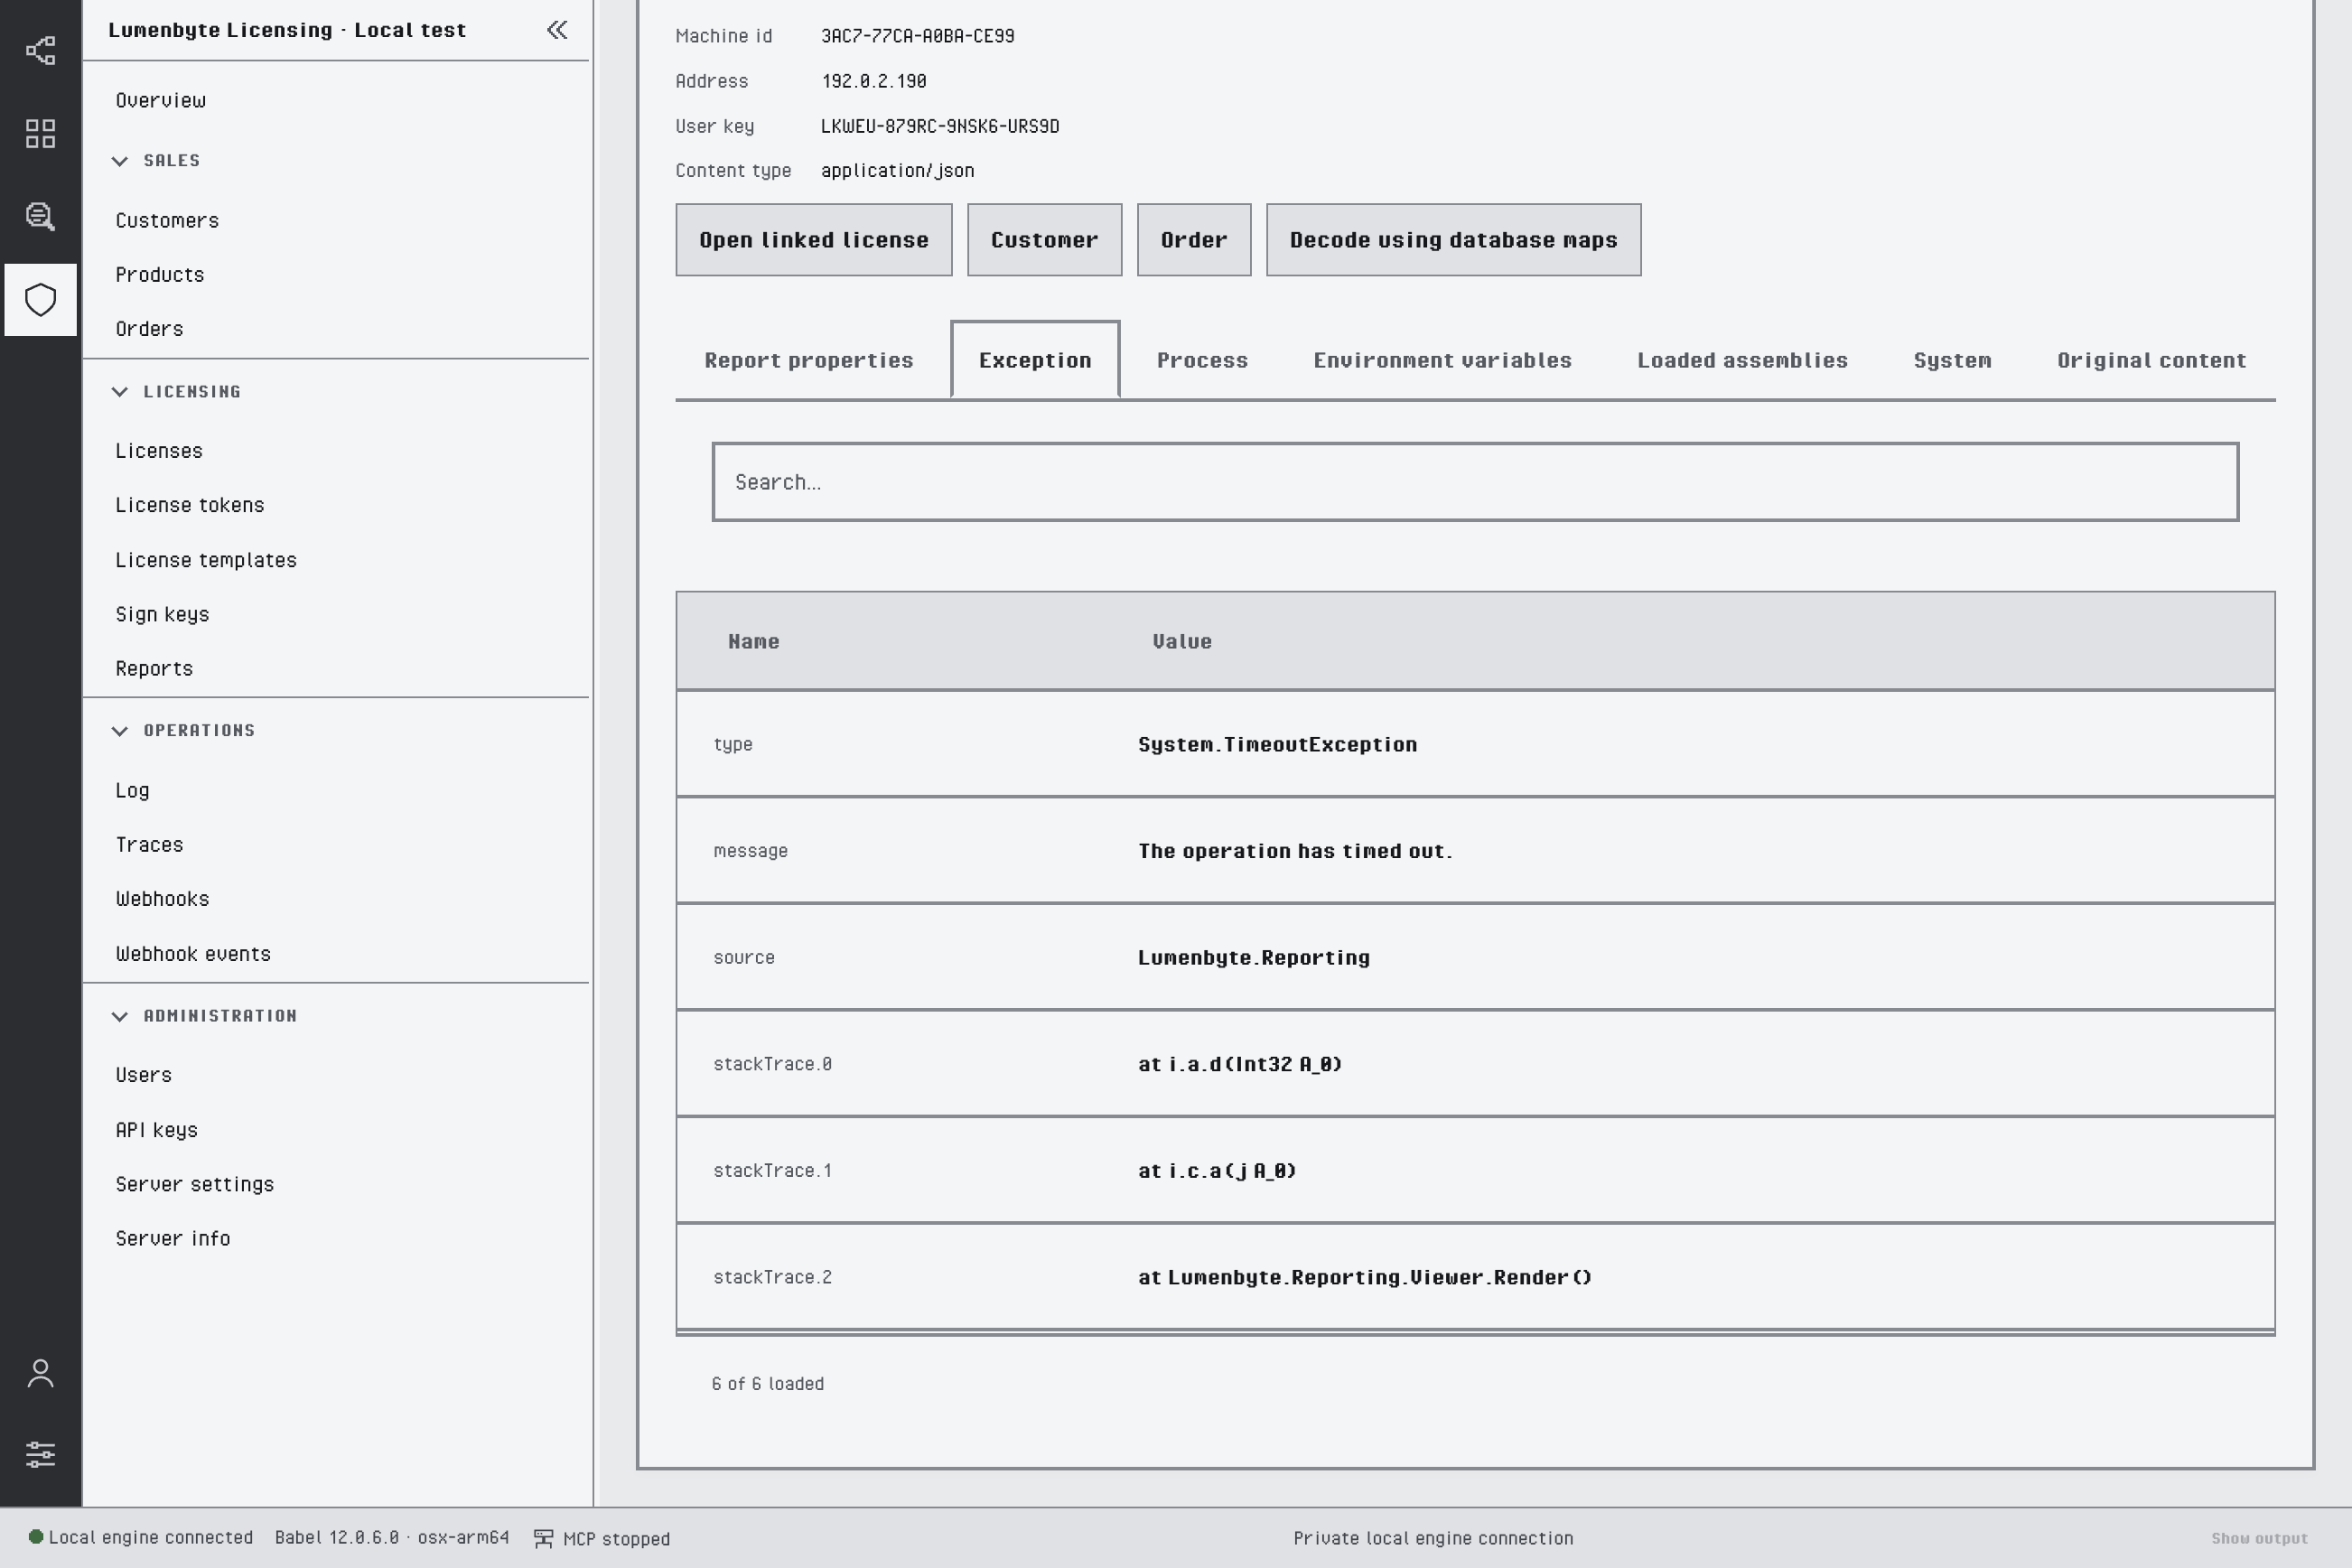Open the share graph icon in the activity rail
This screenshot has height=1568, width=2352.
[x=40, y=50]
